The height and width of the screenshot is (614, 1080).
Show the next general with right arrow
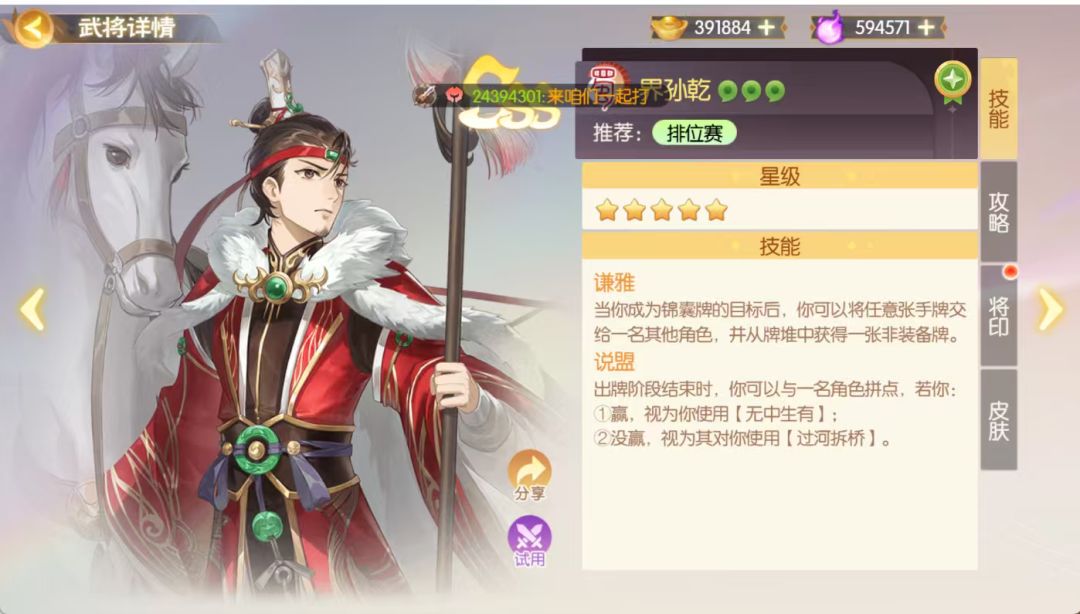1050,310
